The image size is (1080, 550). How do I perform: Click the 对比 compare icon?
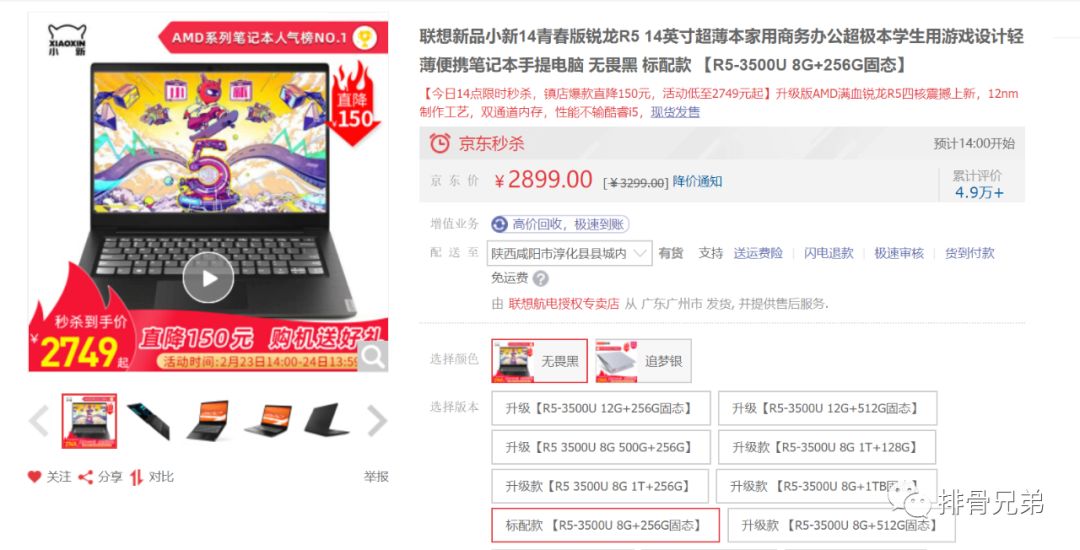pos(136,477)
